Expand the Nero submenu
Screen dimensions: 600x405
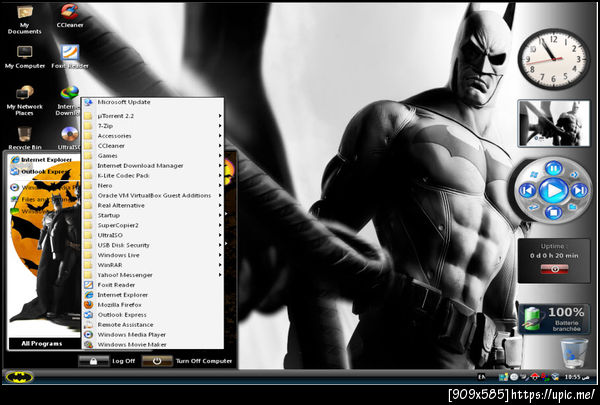(x=153, y=185)
